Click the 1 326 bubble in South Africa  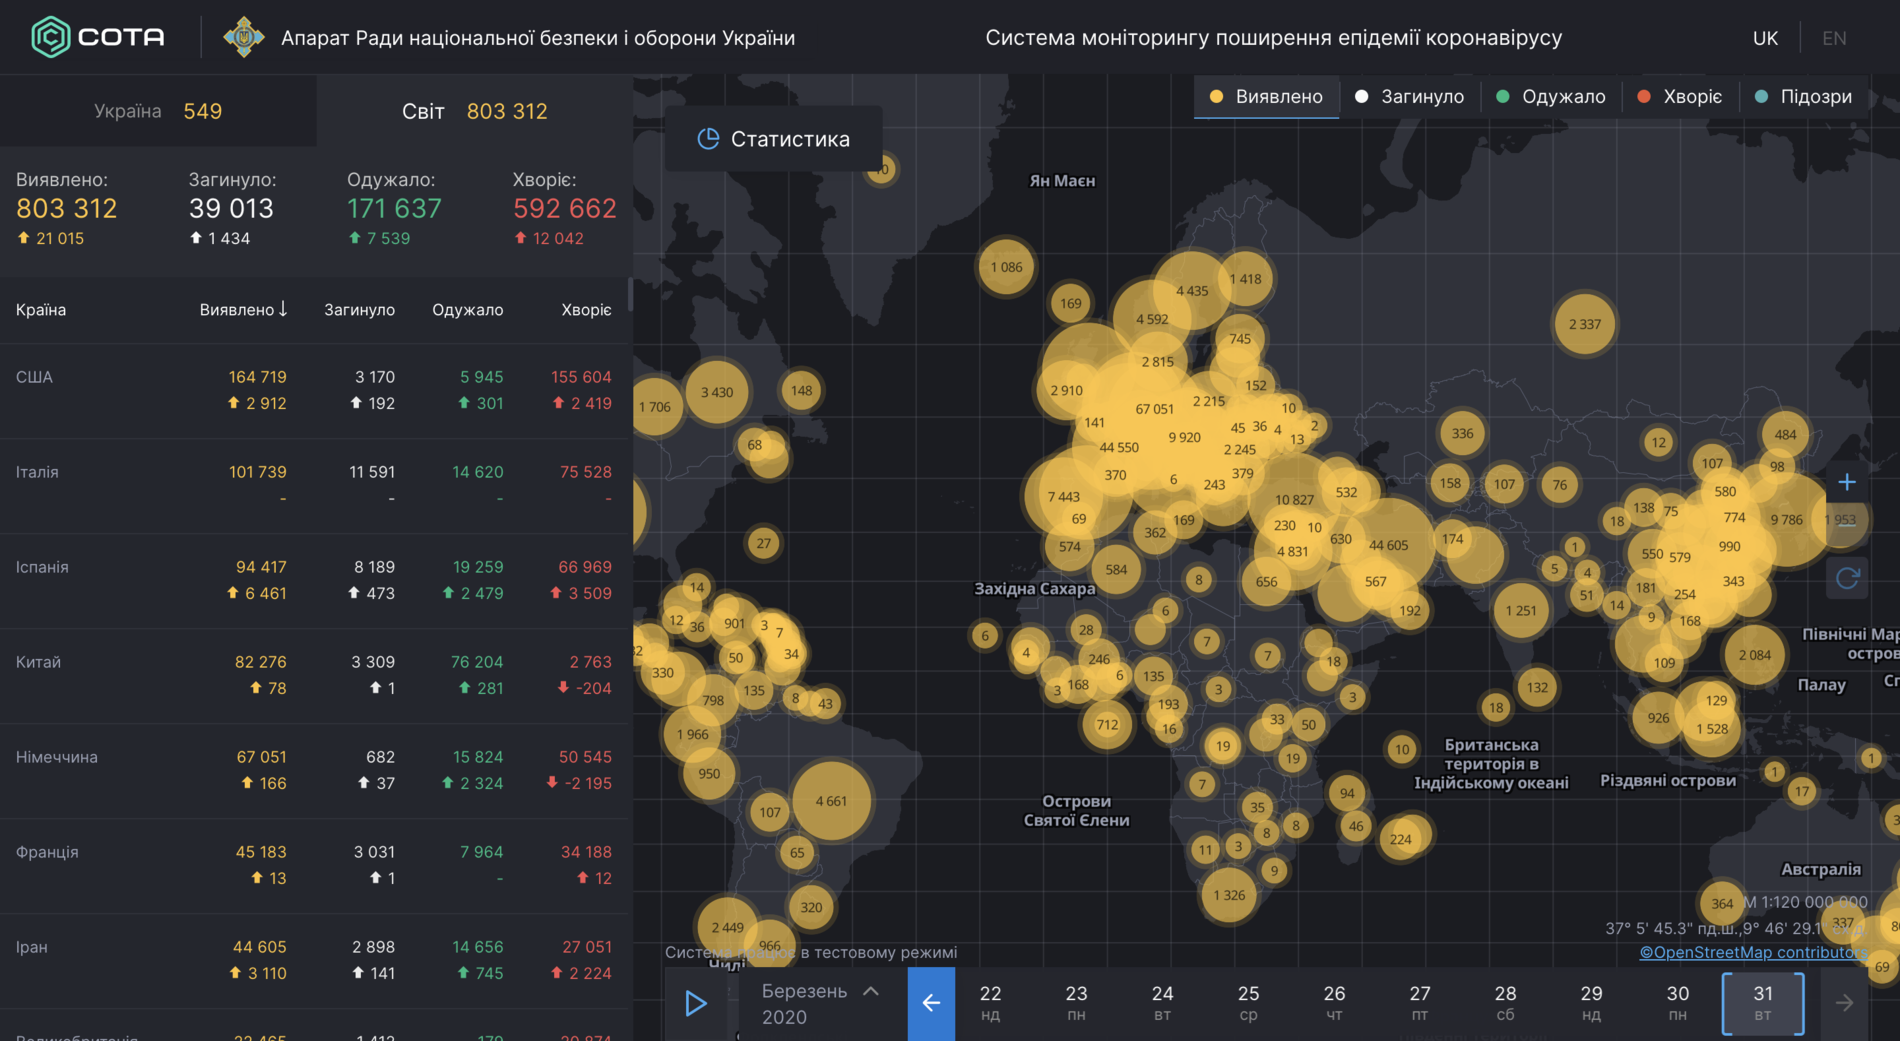pyautogui.click(x=1229, y=895)
